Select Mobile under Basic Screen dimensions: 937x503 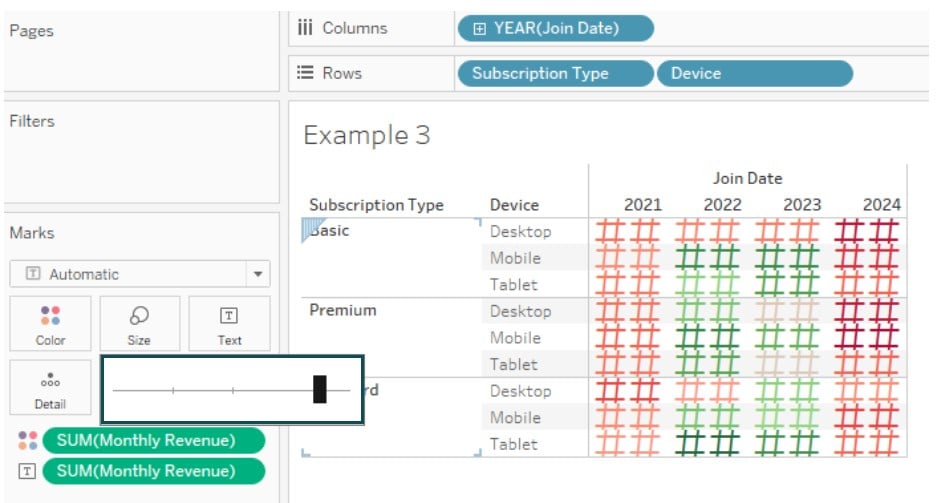tap(515, 258)
